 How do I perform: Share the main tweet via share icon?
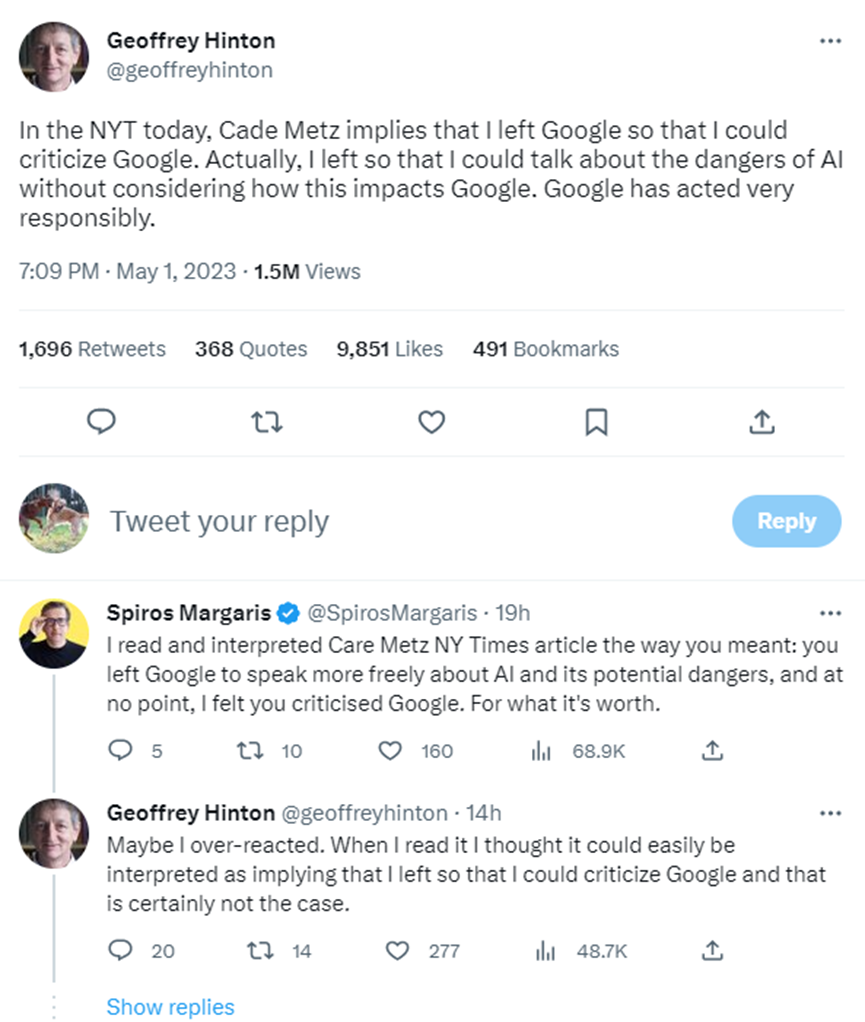pos(762,423)
